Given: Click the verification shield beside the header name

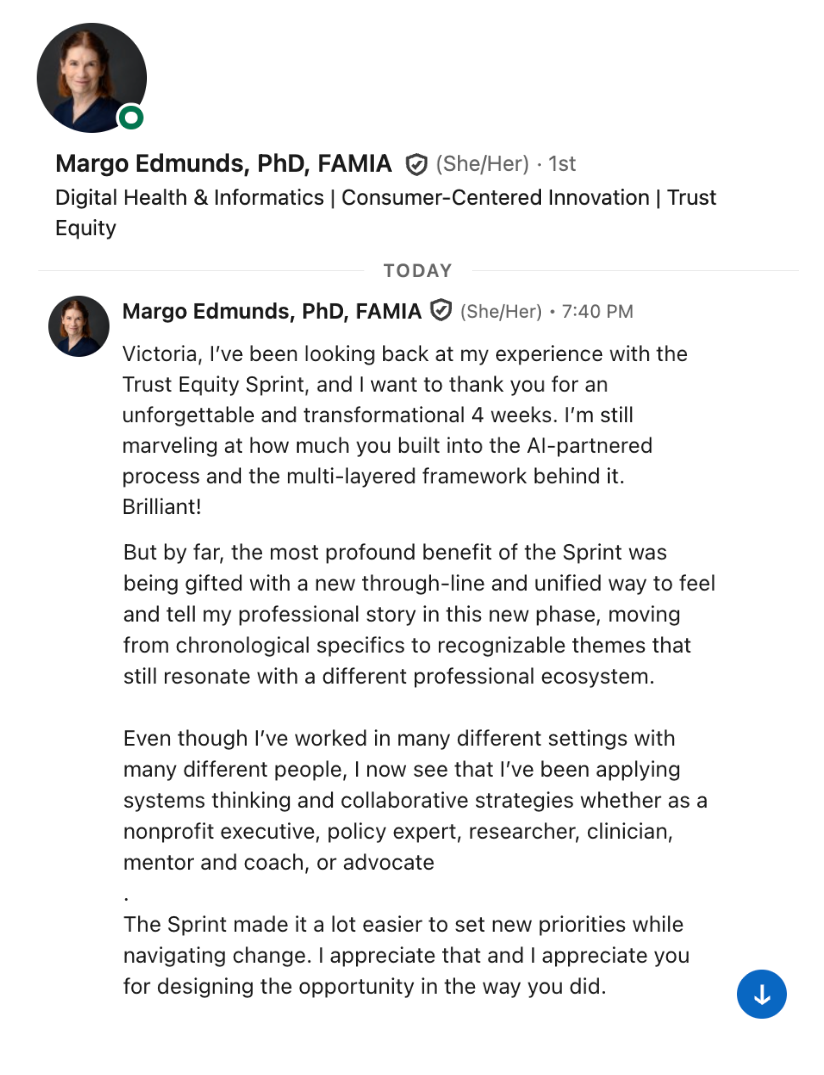Looking at the screenshot, I should [x=415, y=164].
